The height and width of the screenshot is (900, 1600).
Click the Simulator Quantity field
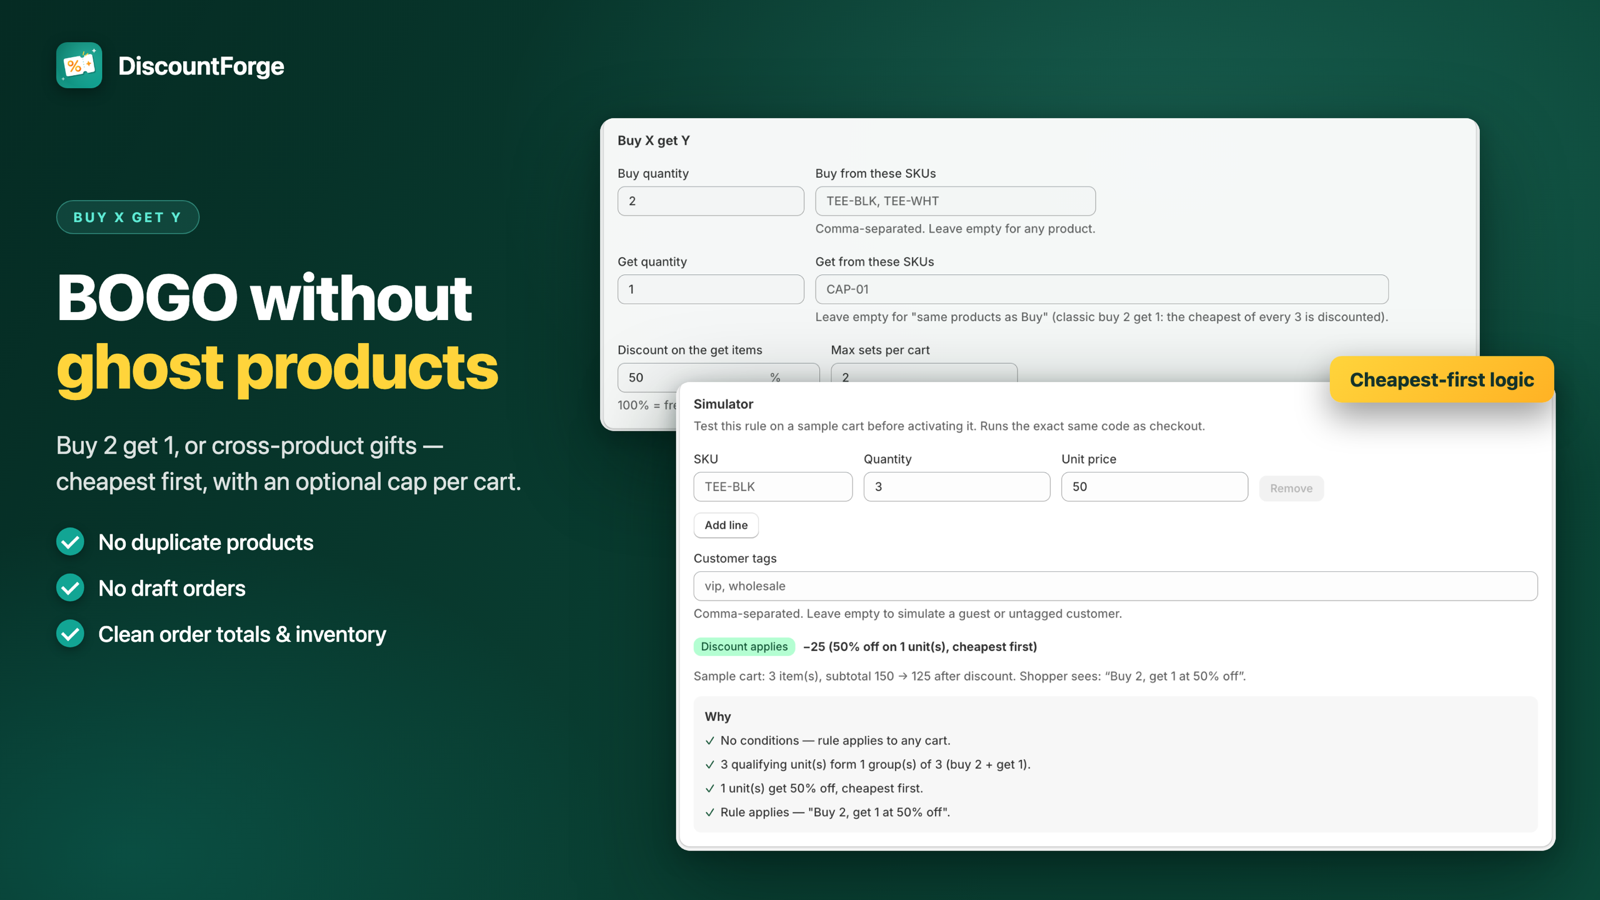click(x=957, y=487)
